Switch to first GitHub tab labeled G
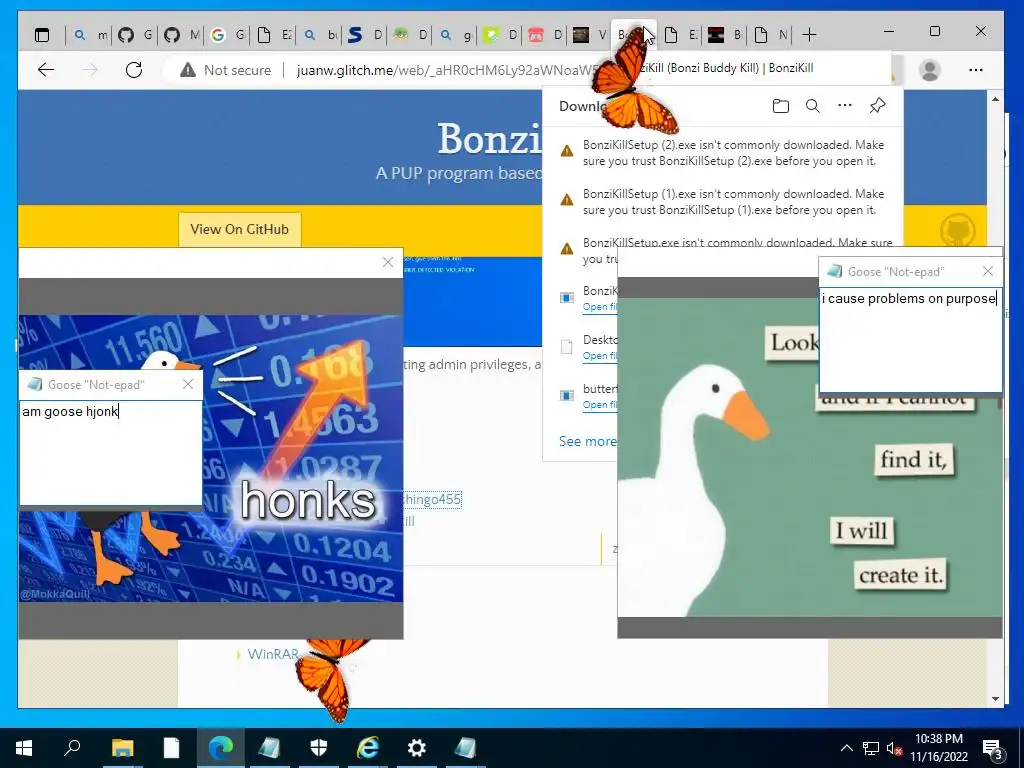The image size is (1024, 768). coord(135,35)
